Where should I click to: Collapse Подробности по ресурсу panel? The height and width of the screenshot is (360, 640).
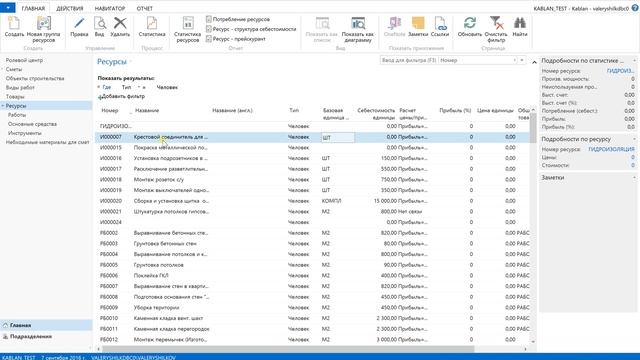click(634, 139)
